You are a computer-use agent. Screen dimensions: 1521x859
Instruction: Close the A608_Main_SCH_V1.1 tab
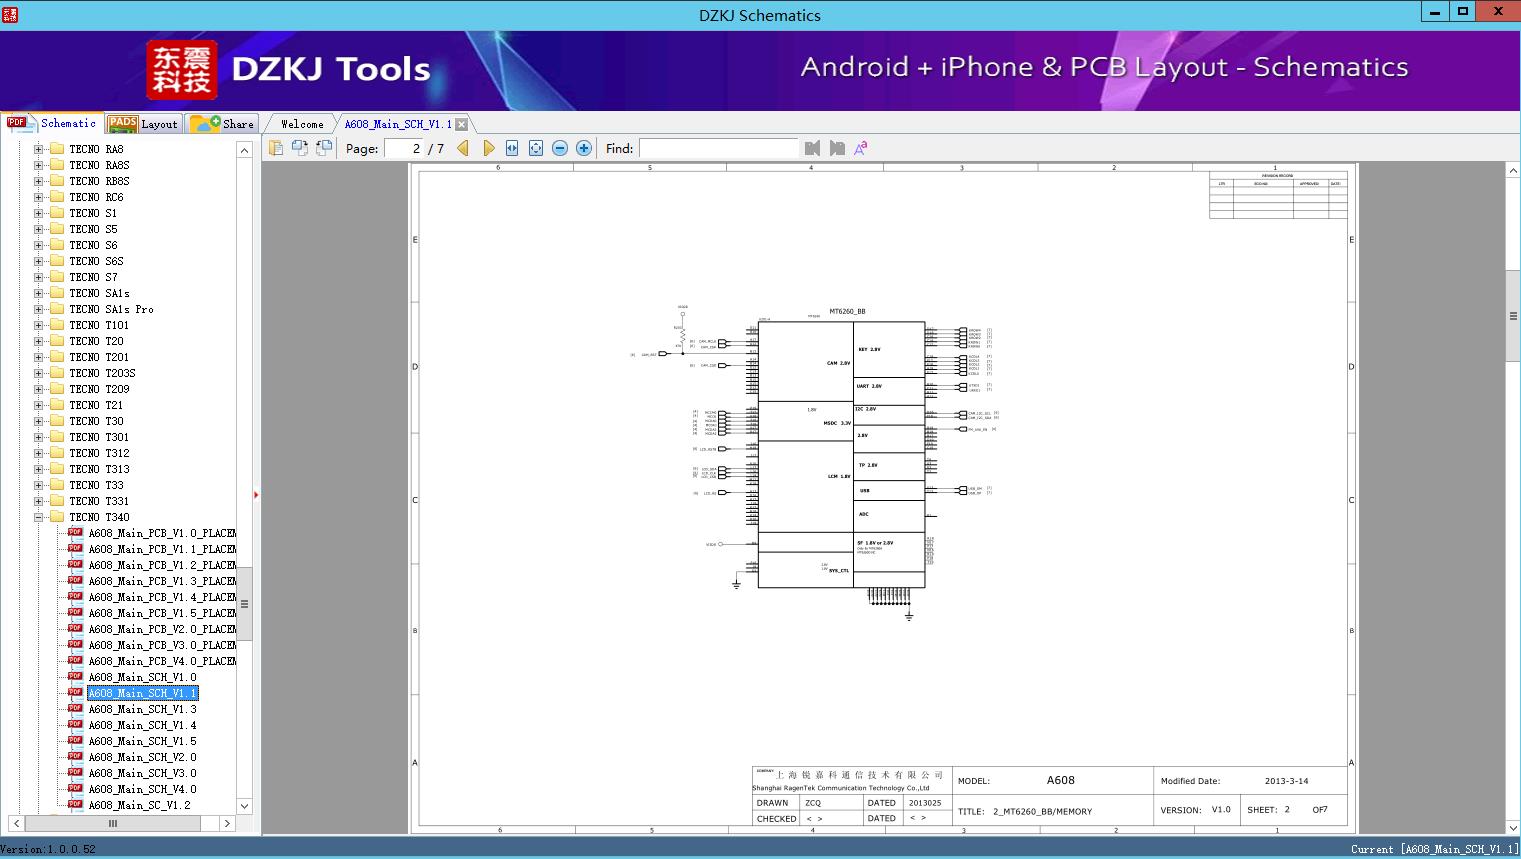pyautogui.click(x=461, y=125)
